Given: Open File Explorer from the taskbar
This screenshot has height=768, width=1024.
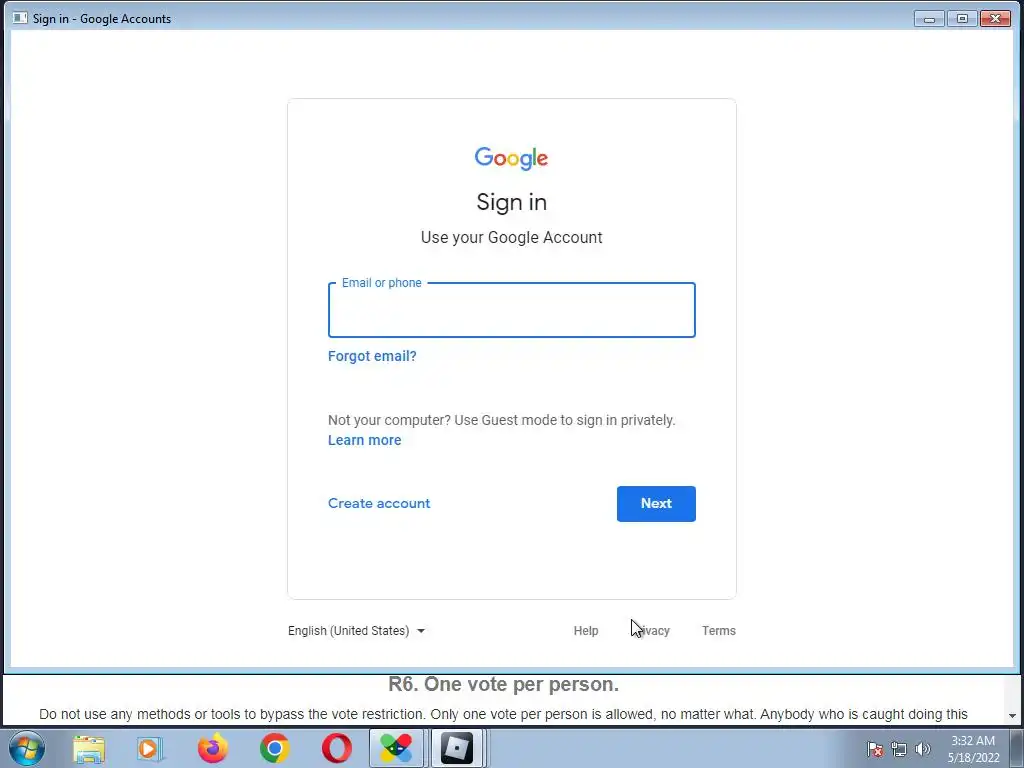Looking at the screenshot, I should tap(89, 749).
